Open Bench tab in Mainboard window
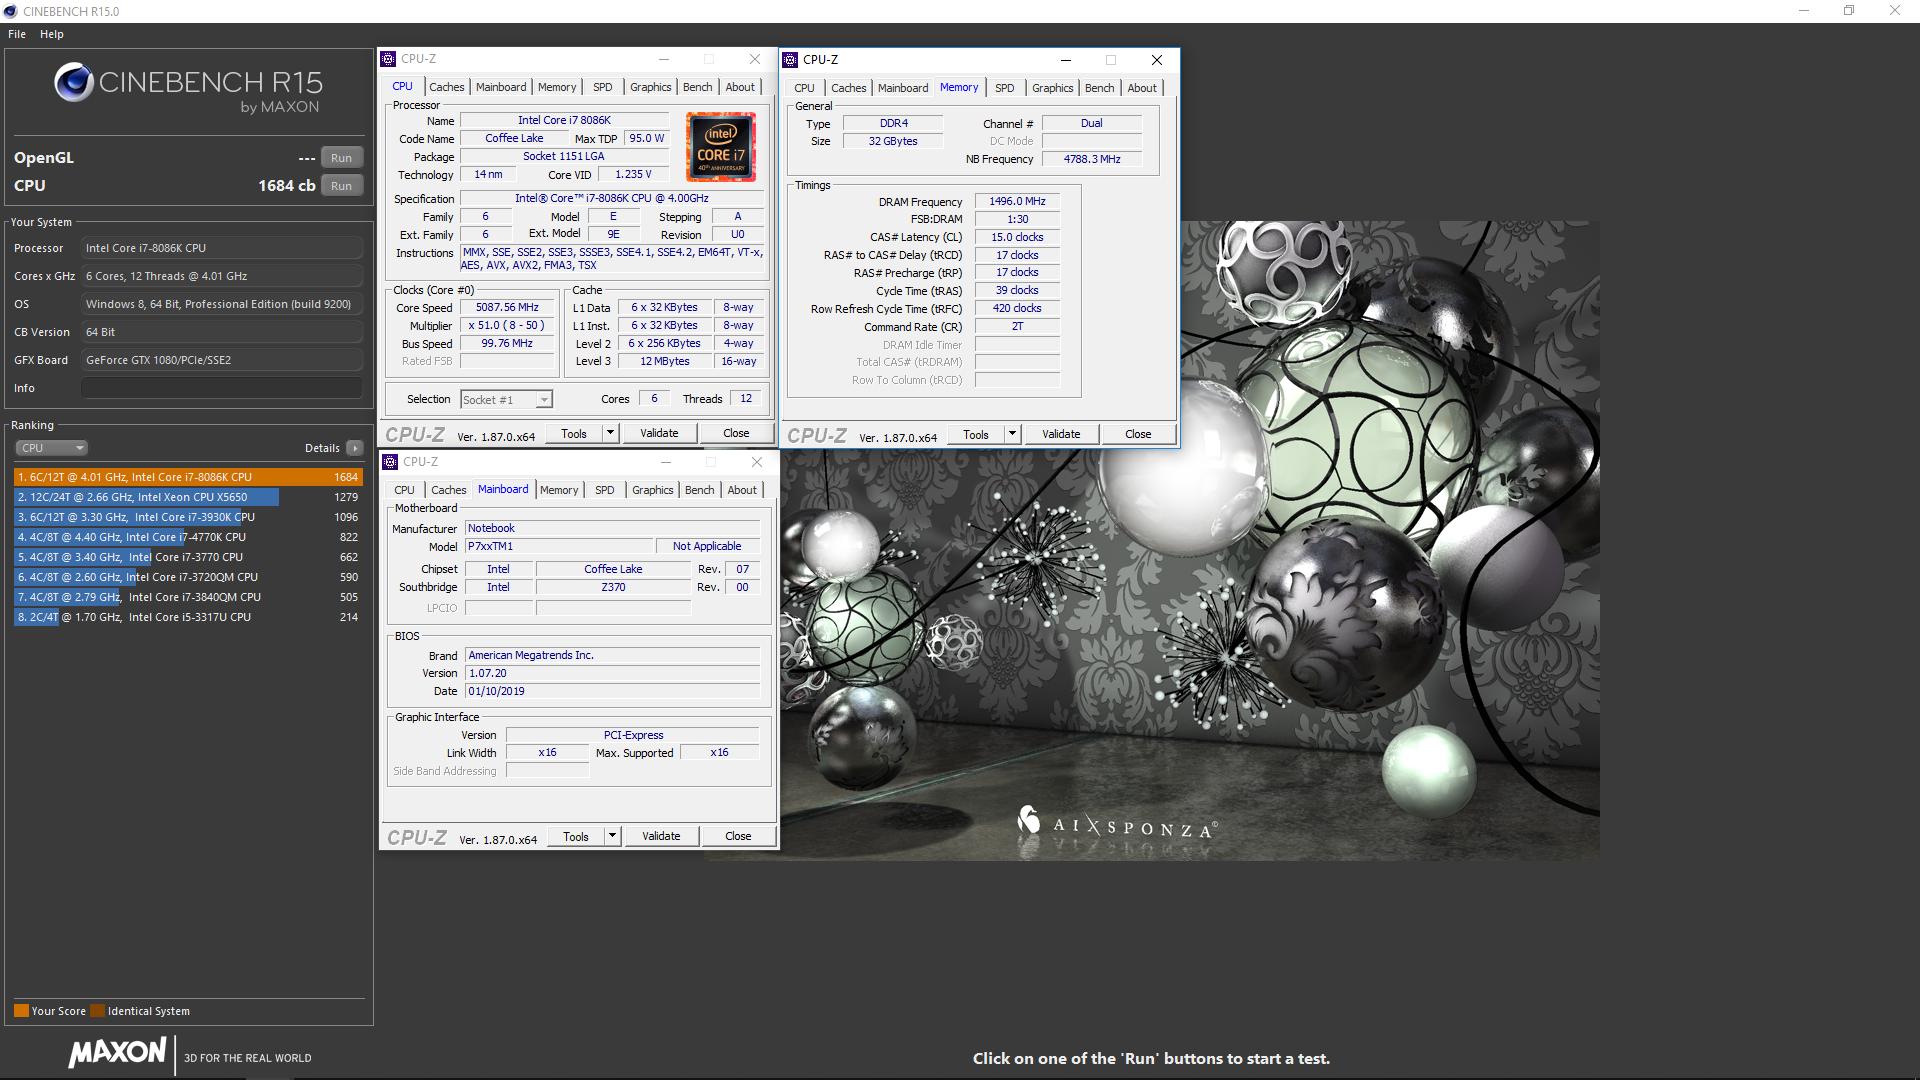1920x1080 pixels. 700,490
